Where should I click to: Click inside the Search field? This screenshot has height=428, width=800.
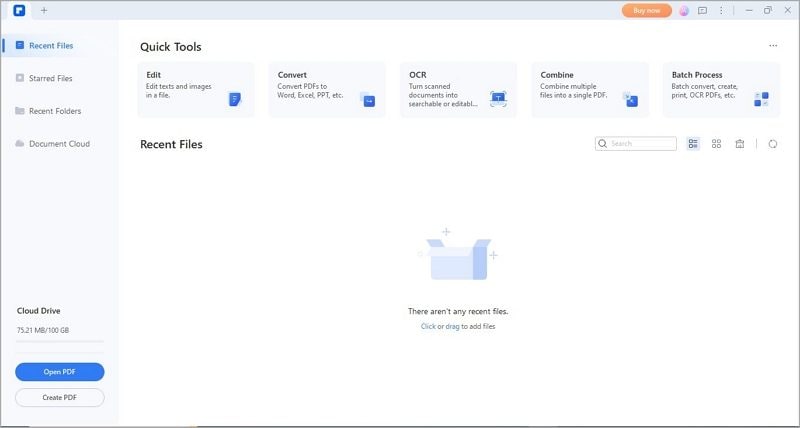tap(640, 144)
